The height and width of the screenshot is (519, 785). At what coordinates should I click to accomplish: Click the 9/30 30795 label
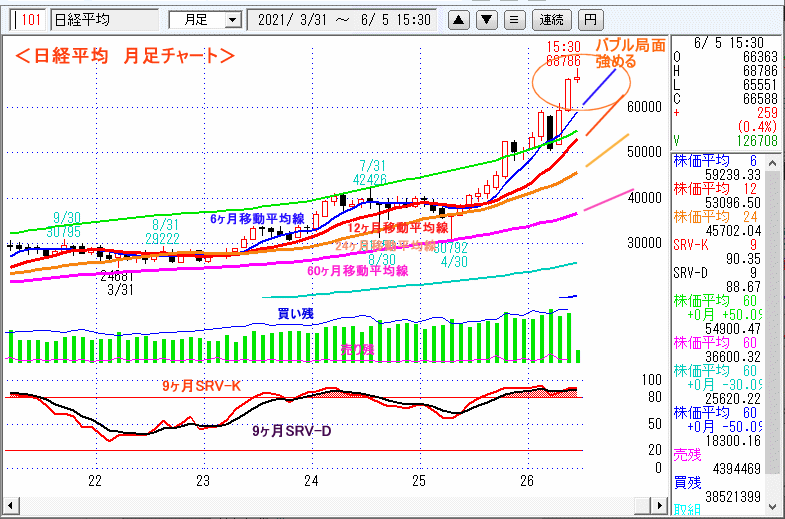[x=64, y=225]
